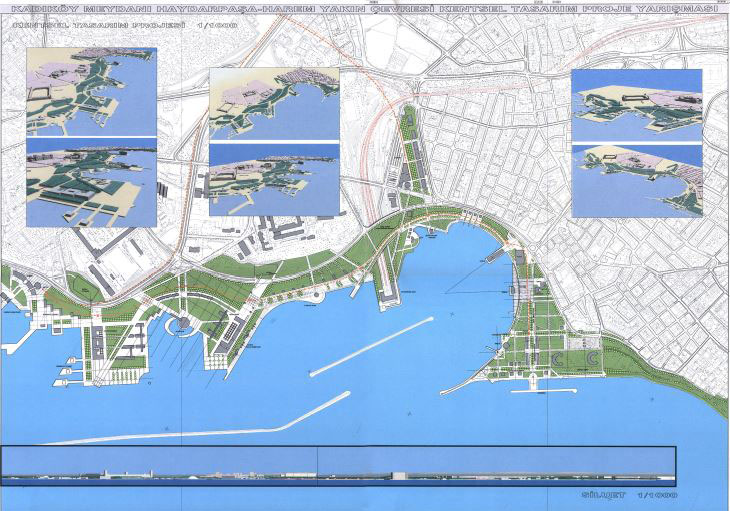Click the tall gray building in silhouette

click(x=399, y=476)
